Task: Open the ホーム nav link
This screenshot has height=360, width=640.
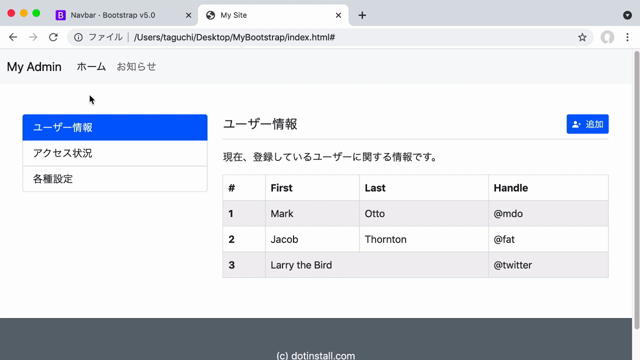Action: (91, 67)
